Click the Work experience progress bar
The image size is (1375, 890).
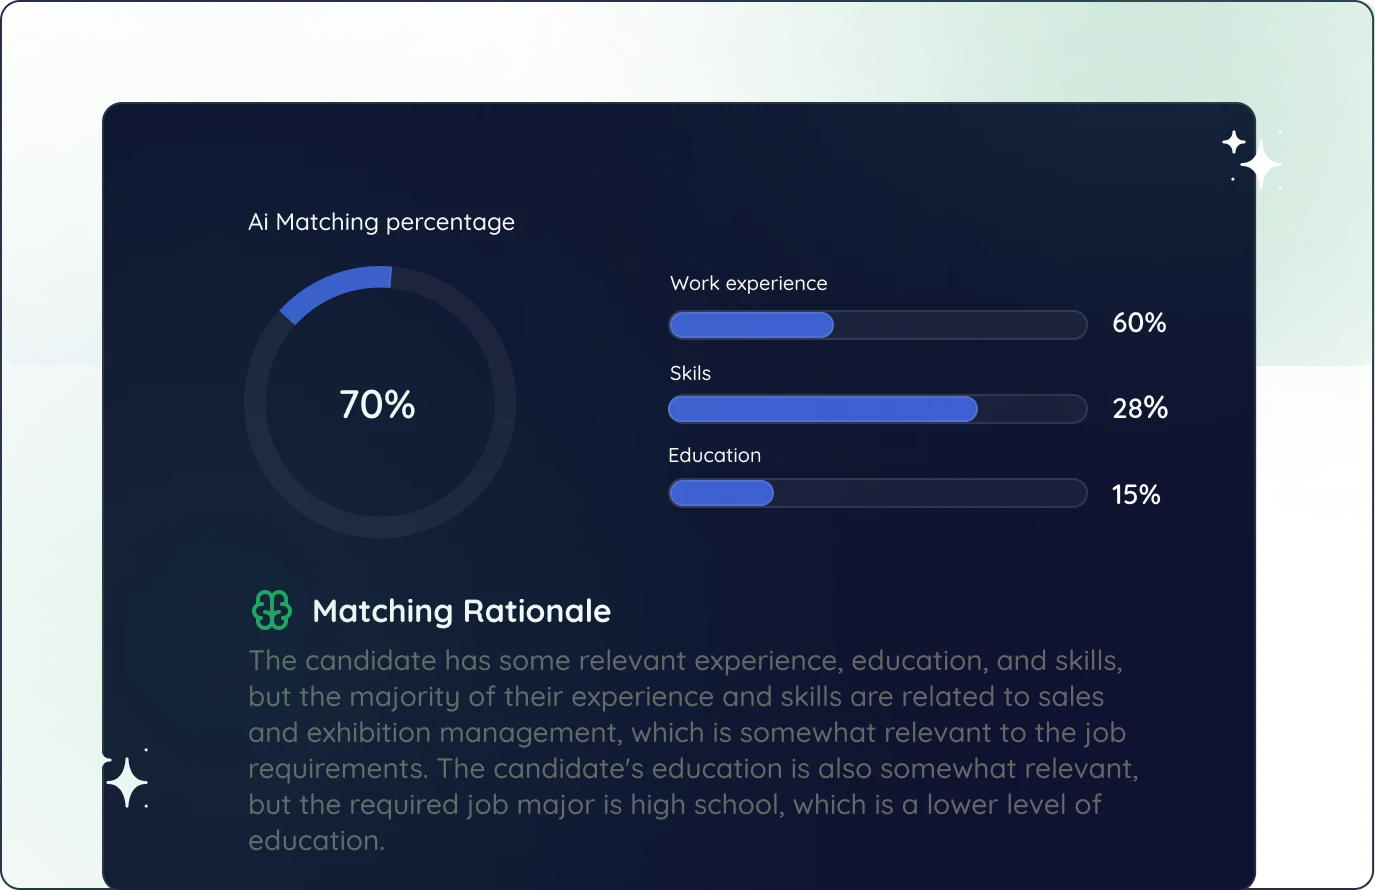tap(877, 325)
